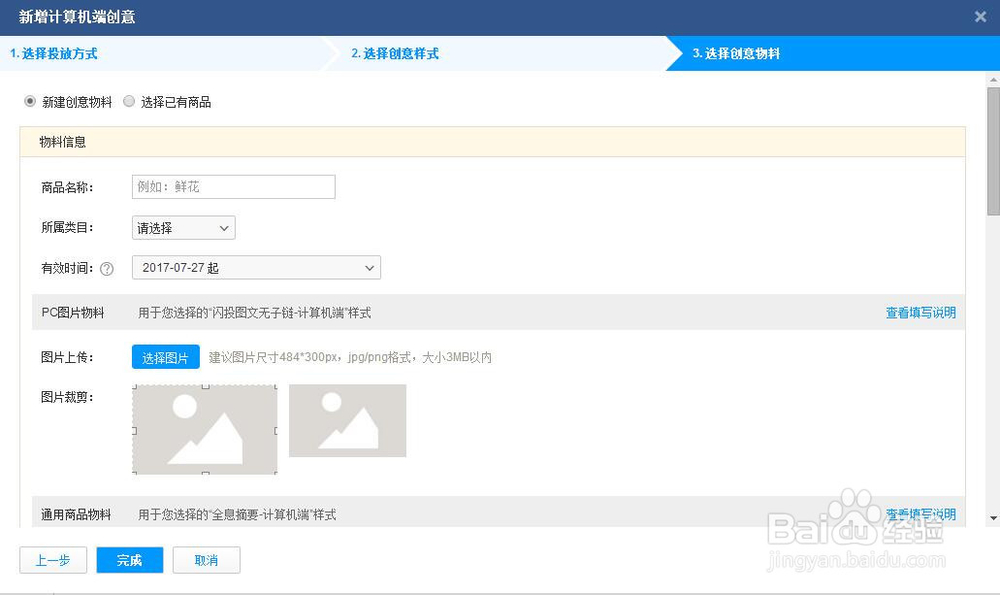Open the 所属类目 category dropdown
The width and height of the screenshot is (1000, 595).
pyautogui.click(x=182, y=227)
